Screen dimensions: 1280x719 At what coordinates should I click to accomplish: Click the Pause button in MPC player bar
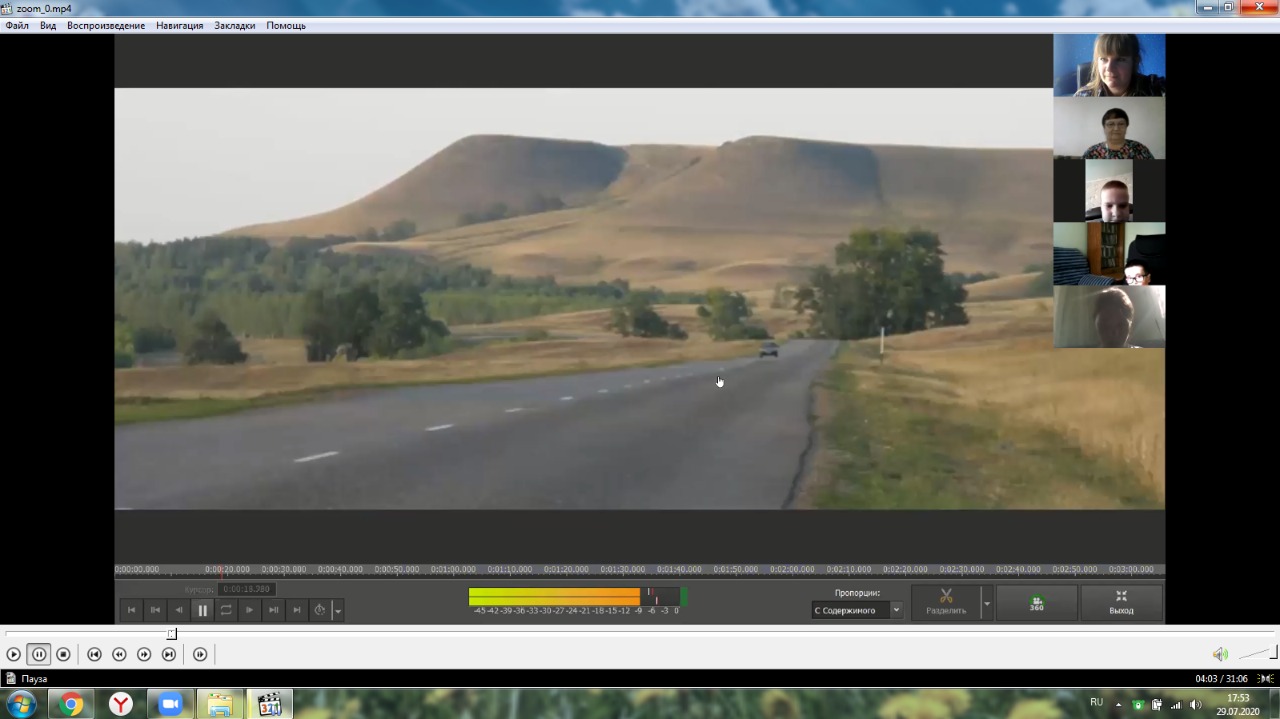[x=39, y=654]
